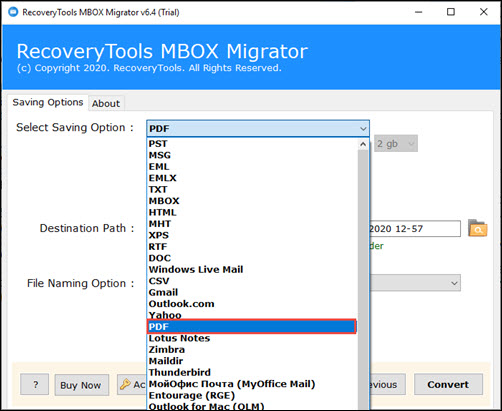
Task: Pick CSV from the saving options
Action: 252,281
